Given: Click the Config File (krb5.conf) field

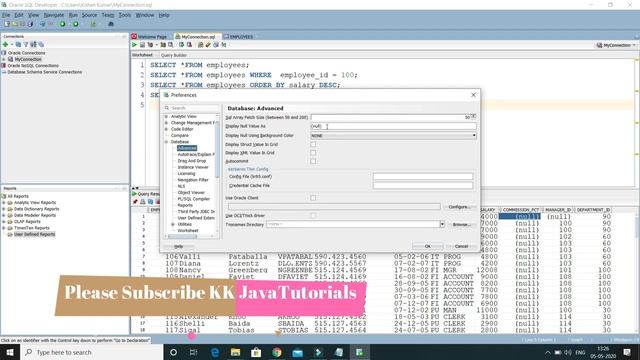Looking at the screenshot, I should pyautogui.click(x=423, y=177).
